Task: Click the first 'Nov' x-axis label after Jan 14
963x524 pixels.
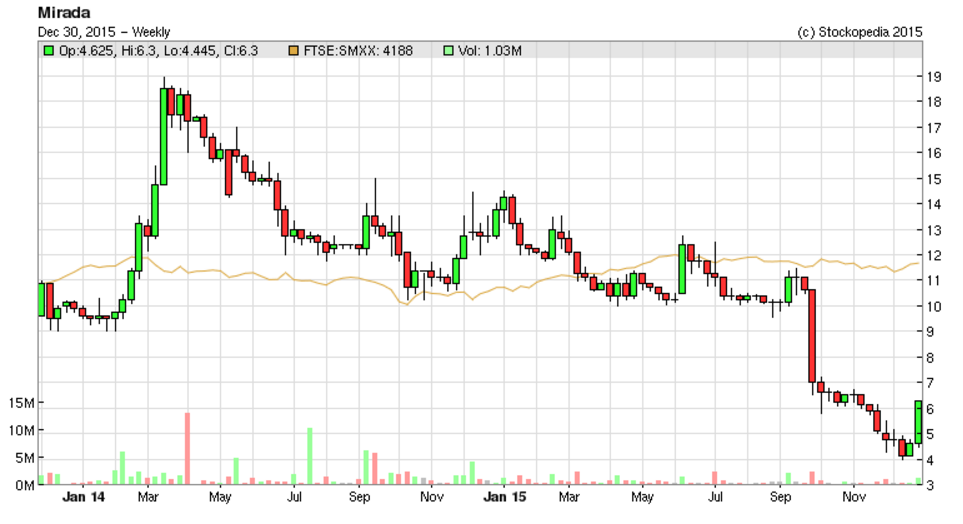Action: 432,497
